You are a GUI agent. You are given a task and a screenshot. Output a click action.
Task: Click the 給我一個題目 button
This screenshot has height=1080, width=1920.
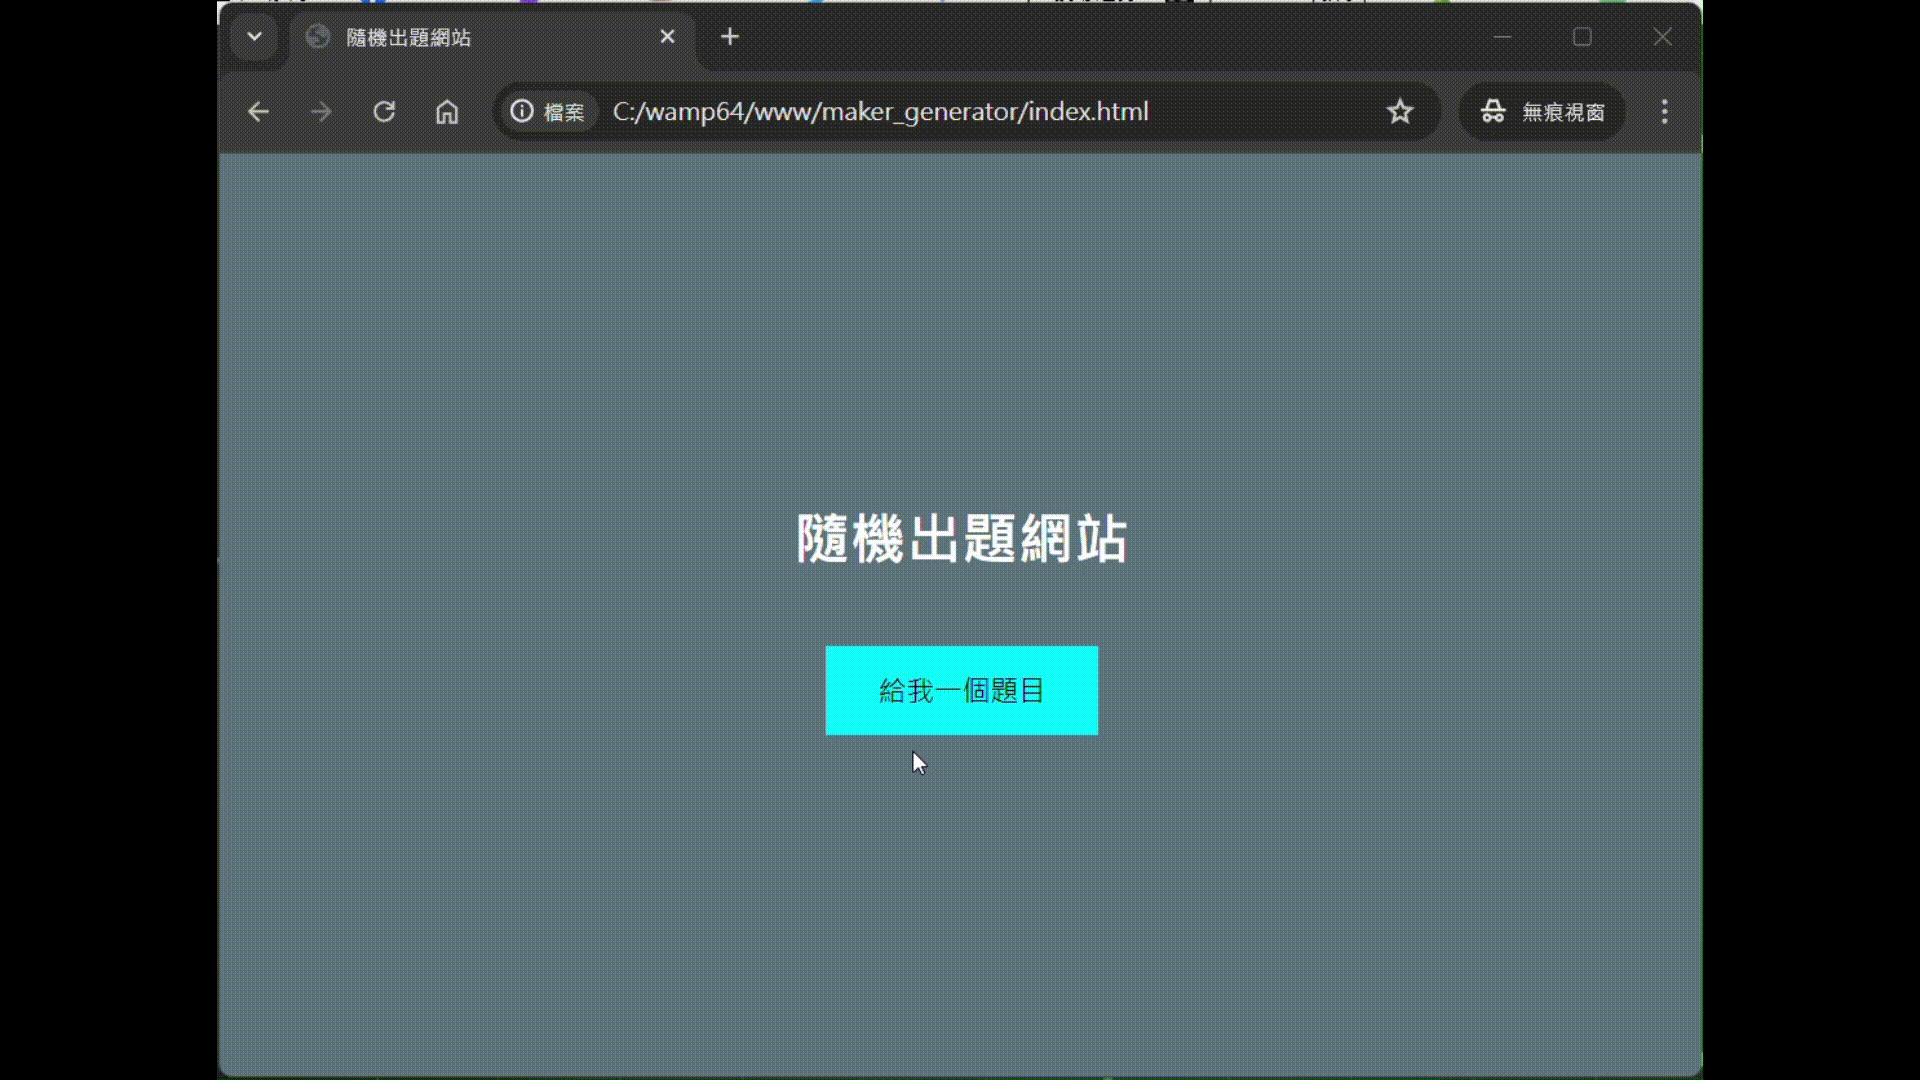click(x=961, y=690)
